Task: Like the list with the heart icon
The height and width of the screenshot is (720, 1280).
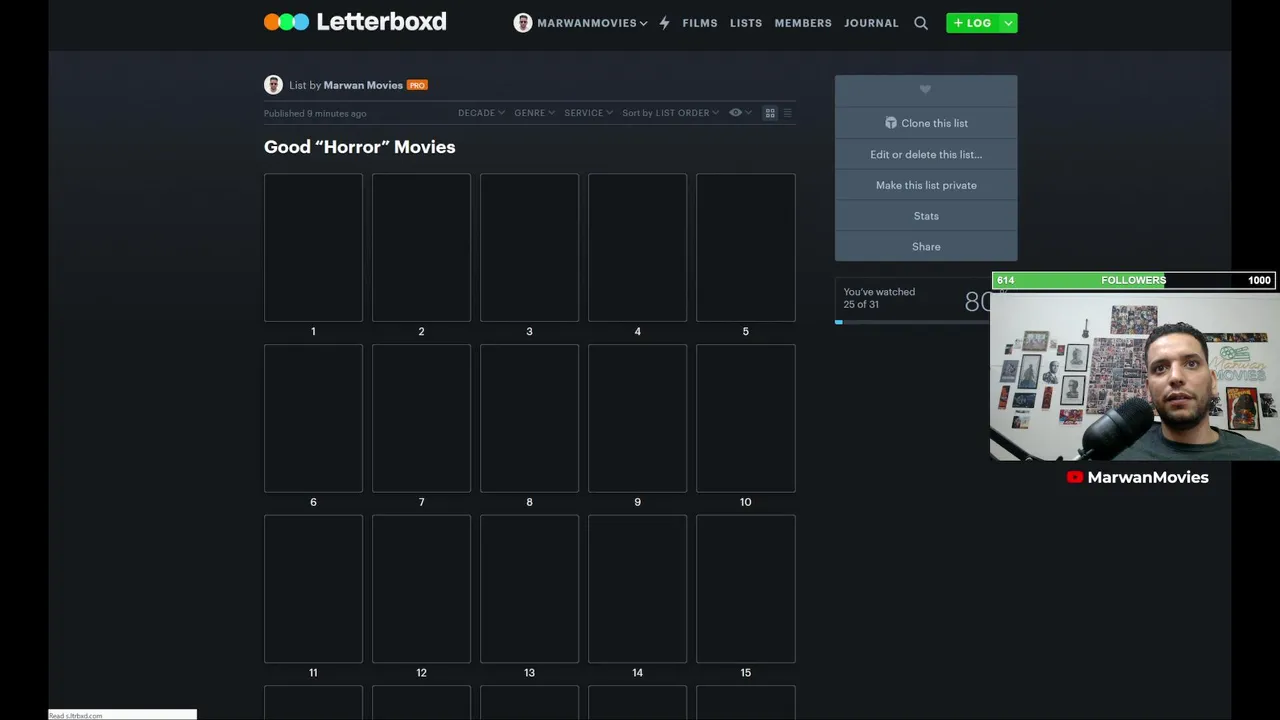Action: (925, 90)
